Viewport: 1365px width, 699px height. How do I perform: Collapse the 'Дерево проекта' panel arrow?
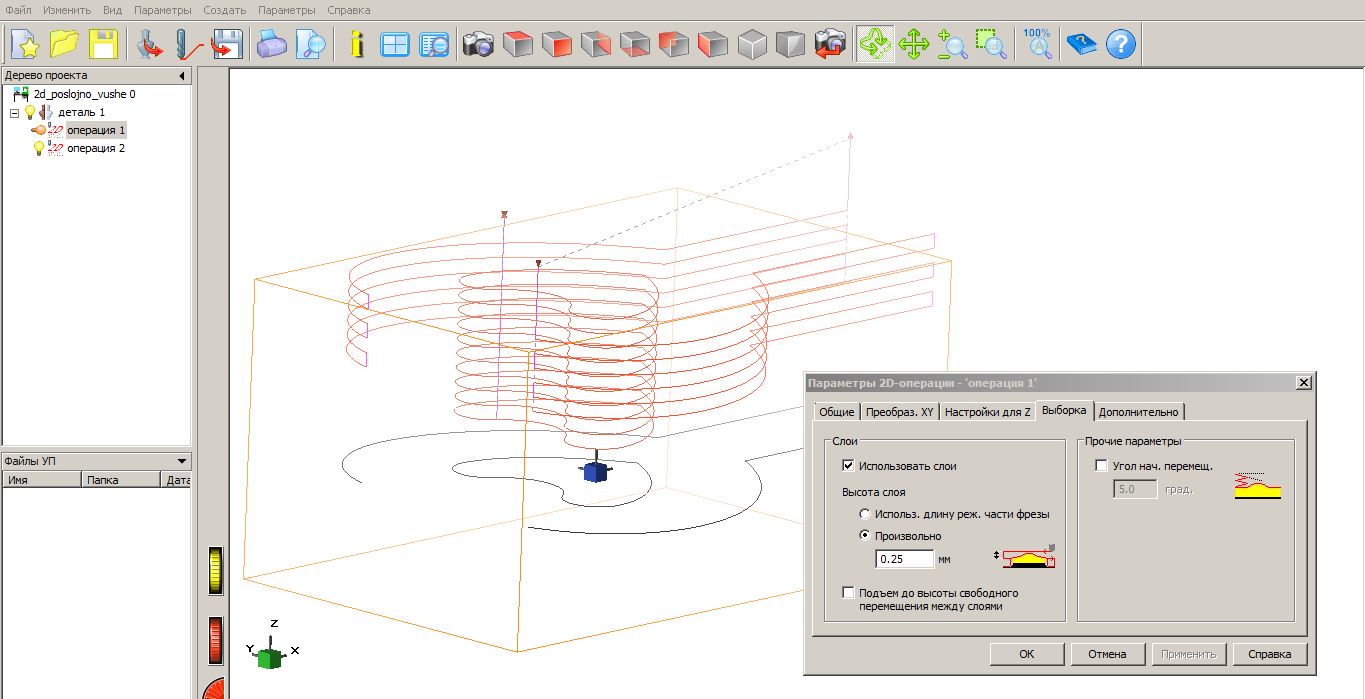182,76
